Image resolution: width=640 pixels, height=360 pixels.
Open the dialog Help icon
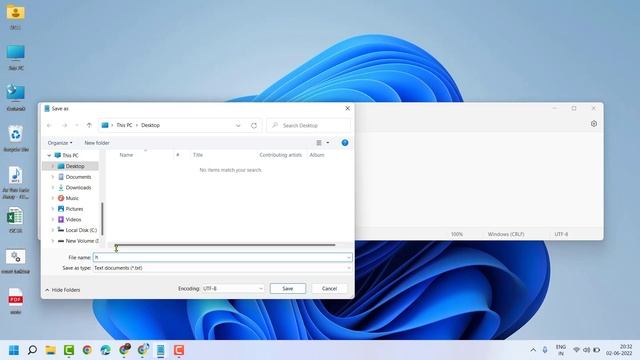tap(345, 143)
